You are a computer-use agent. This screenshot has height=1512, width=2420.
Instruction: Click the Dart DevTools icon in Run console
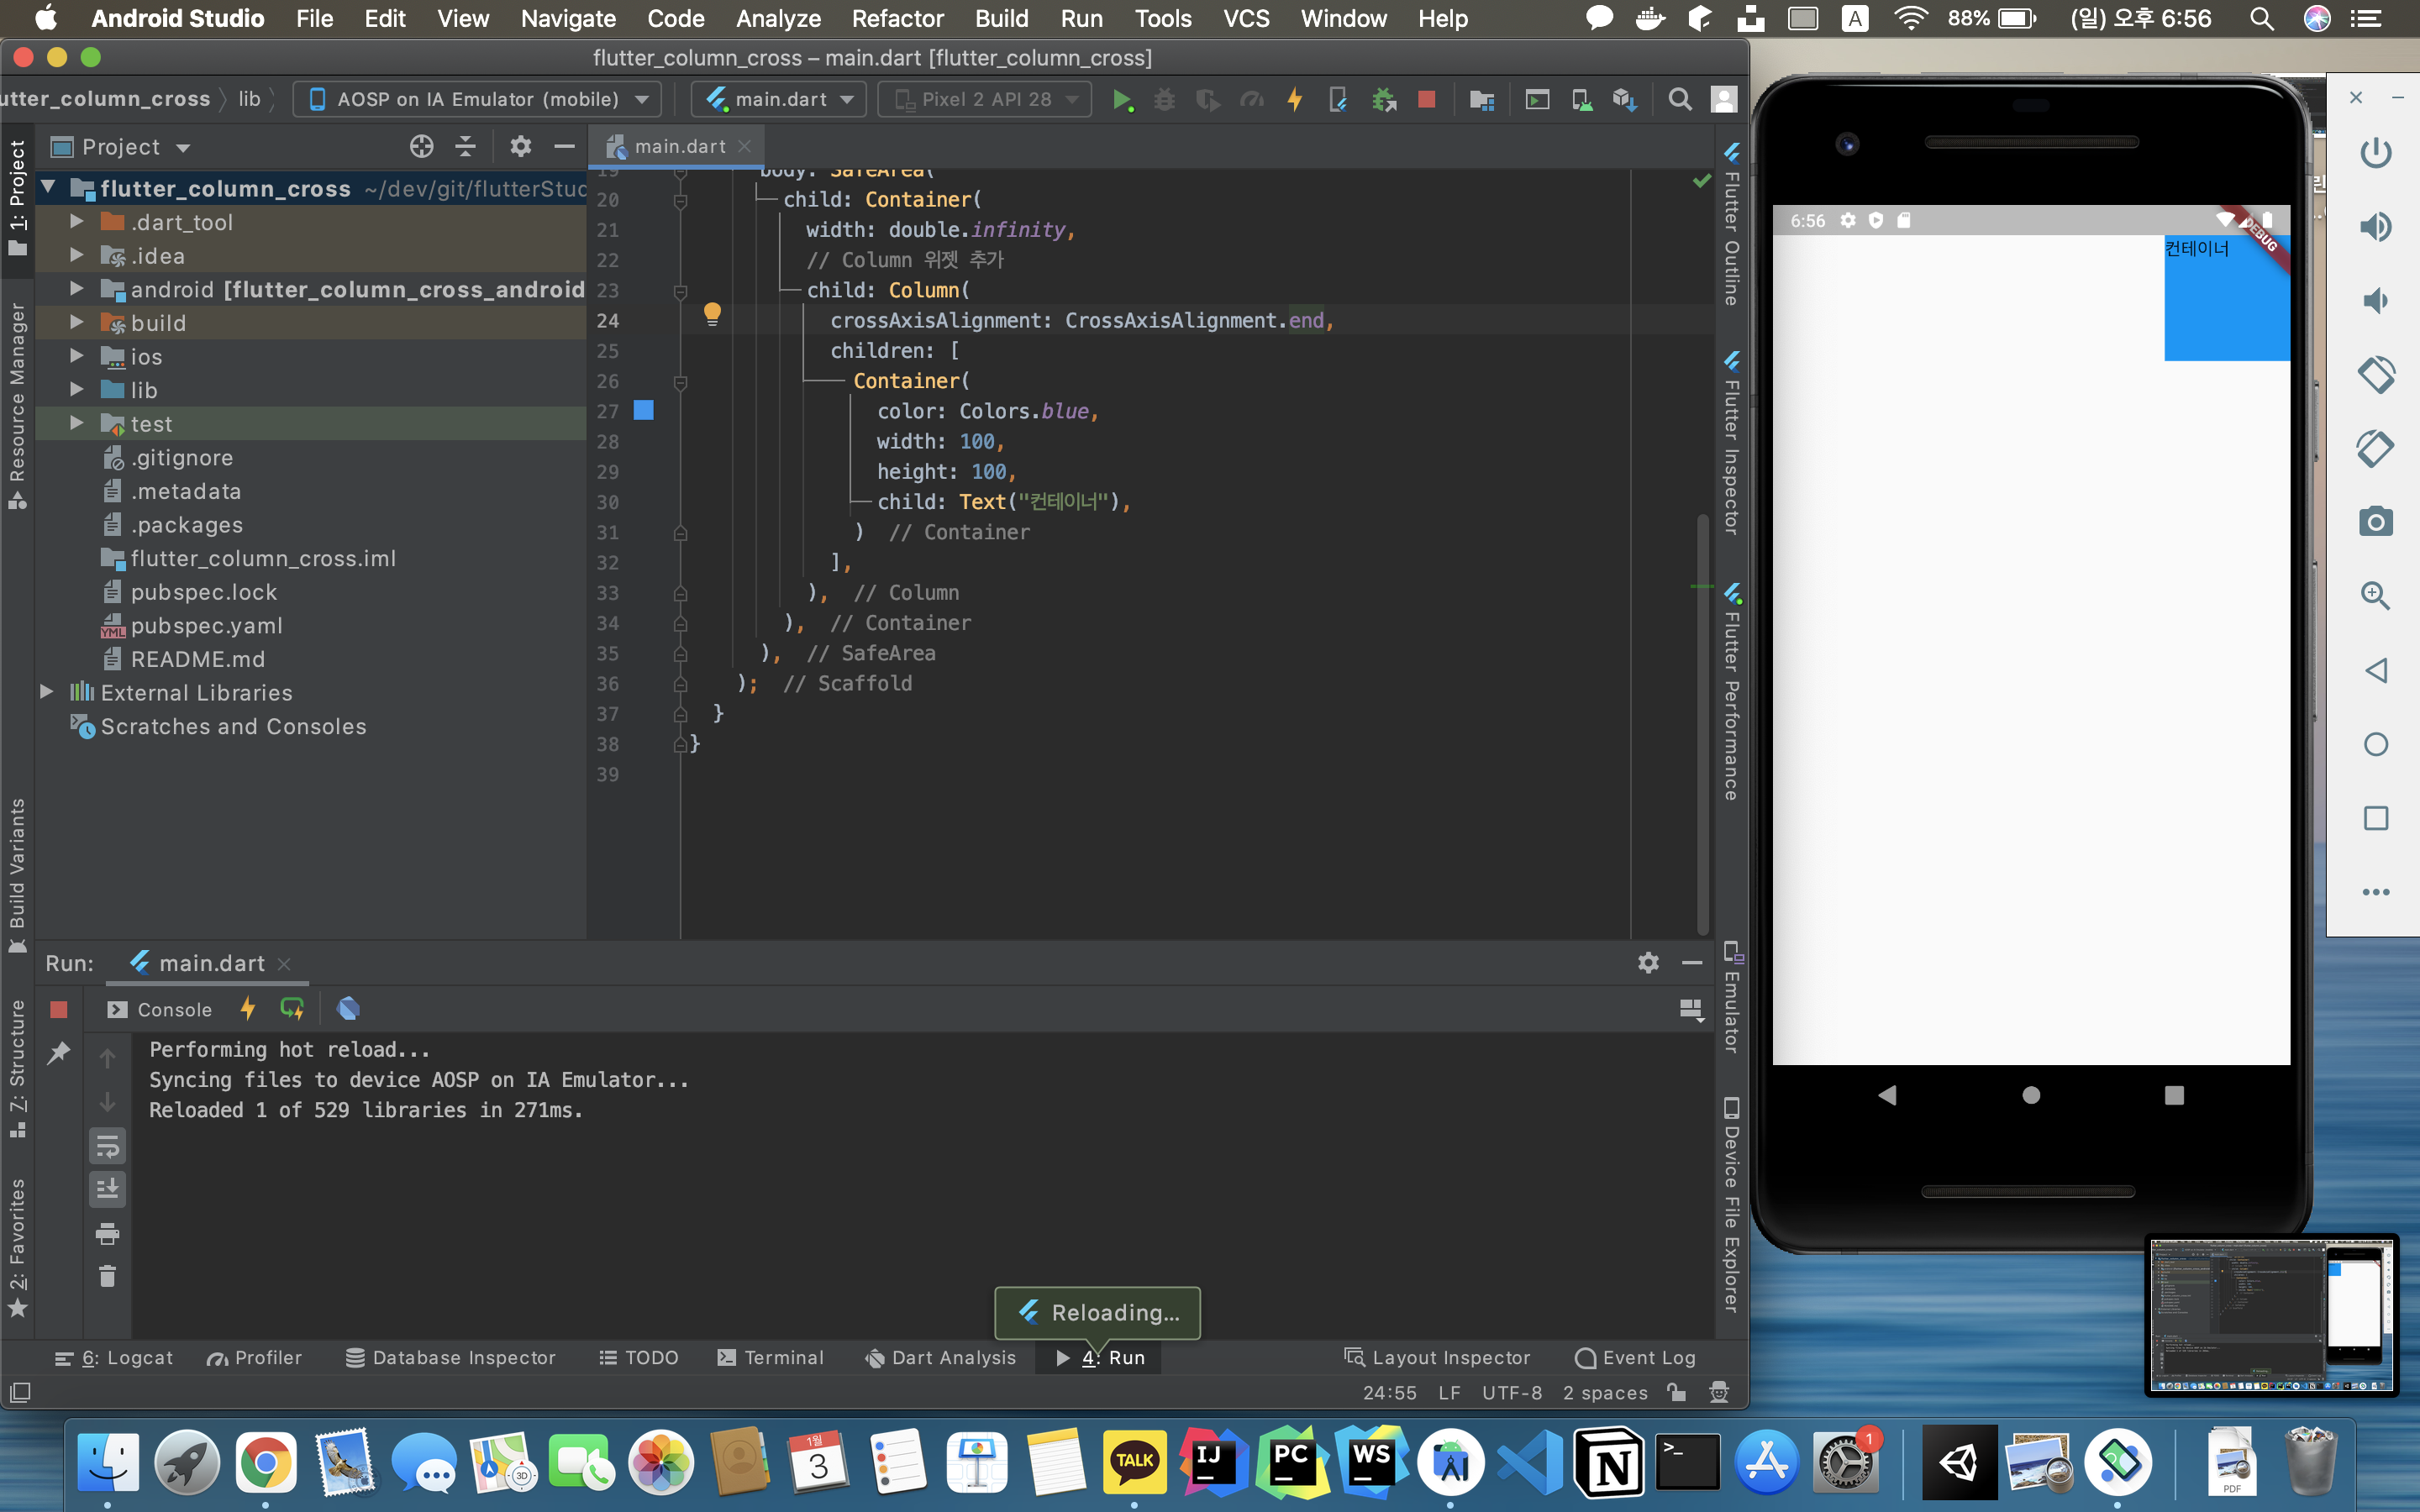348,1009
